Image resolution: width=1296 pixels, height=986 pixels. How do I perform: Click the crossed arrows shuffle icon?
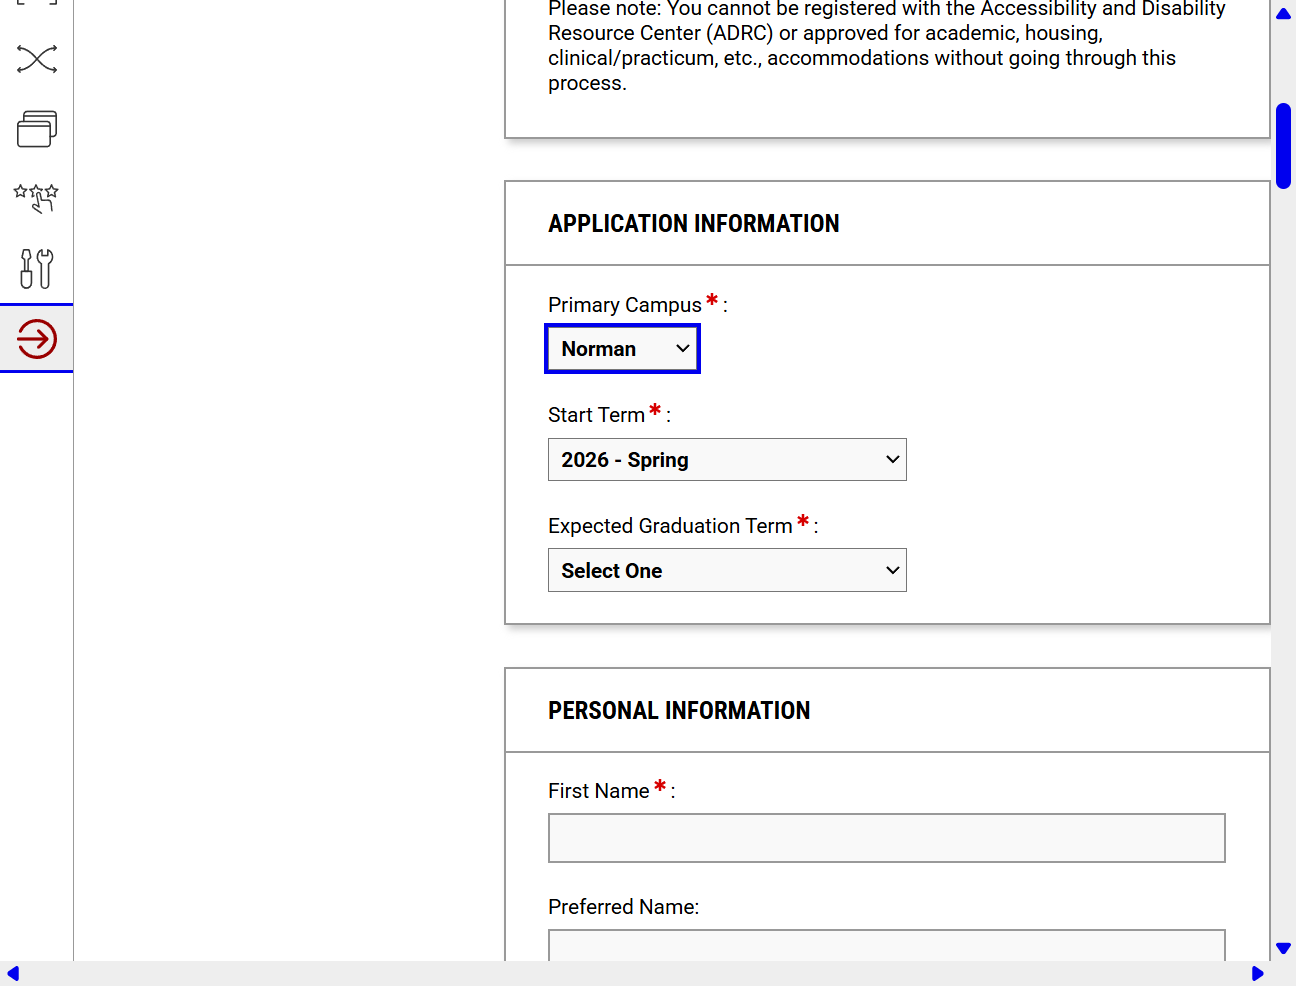37,59
